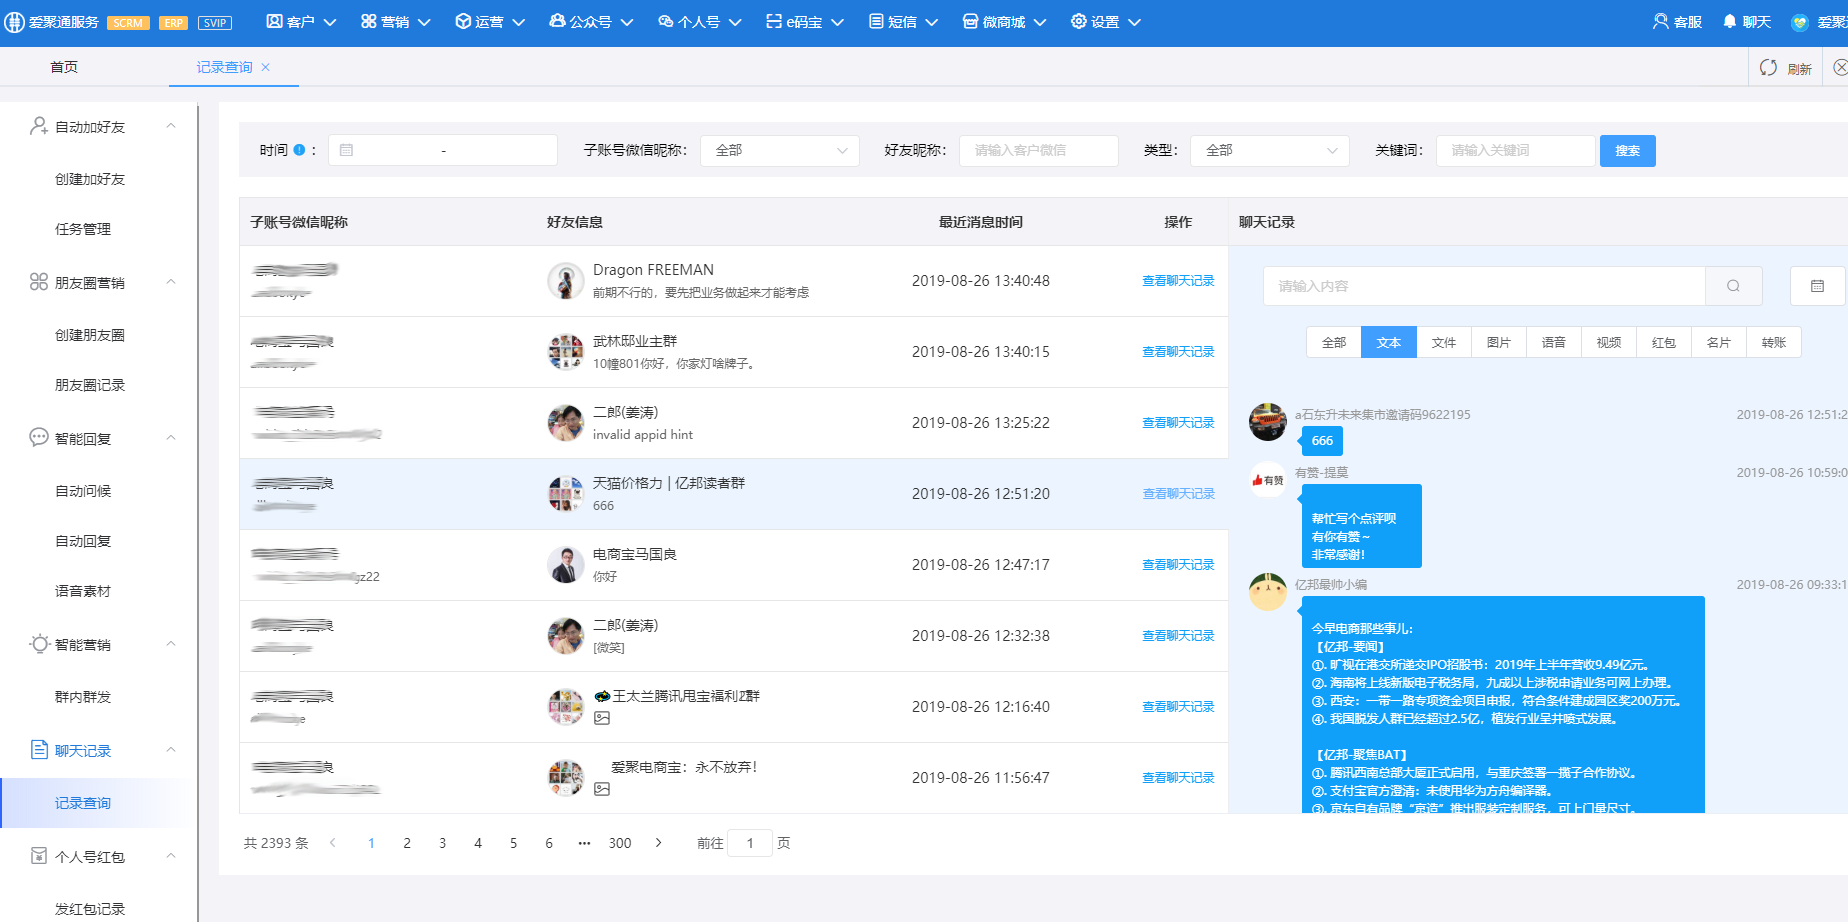Click the 聊天 bell icon in header

[x=1730, y=21]
